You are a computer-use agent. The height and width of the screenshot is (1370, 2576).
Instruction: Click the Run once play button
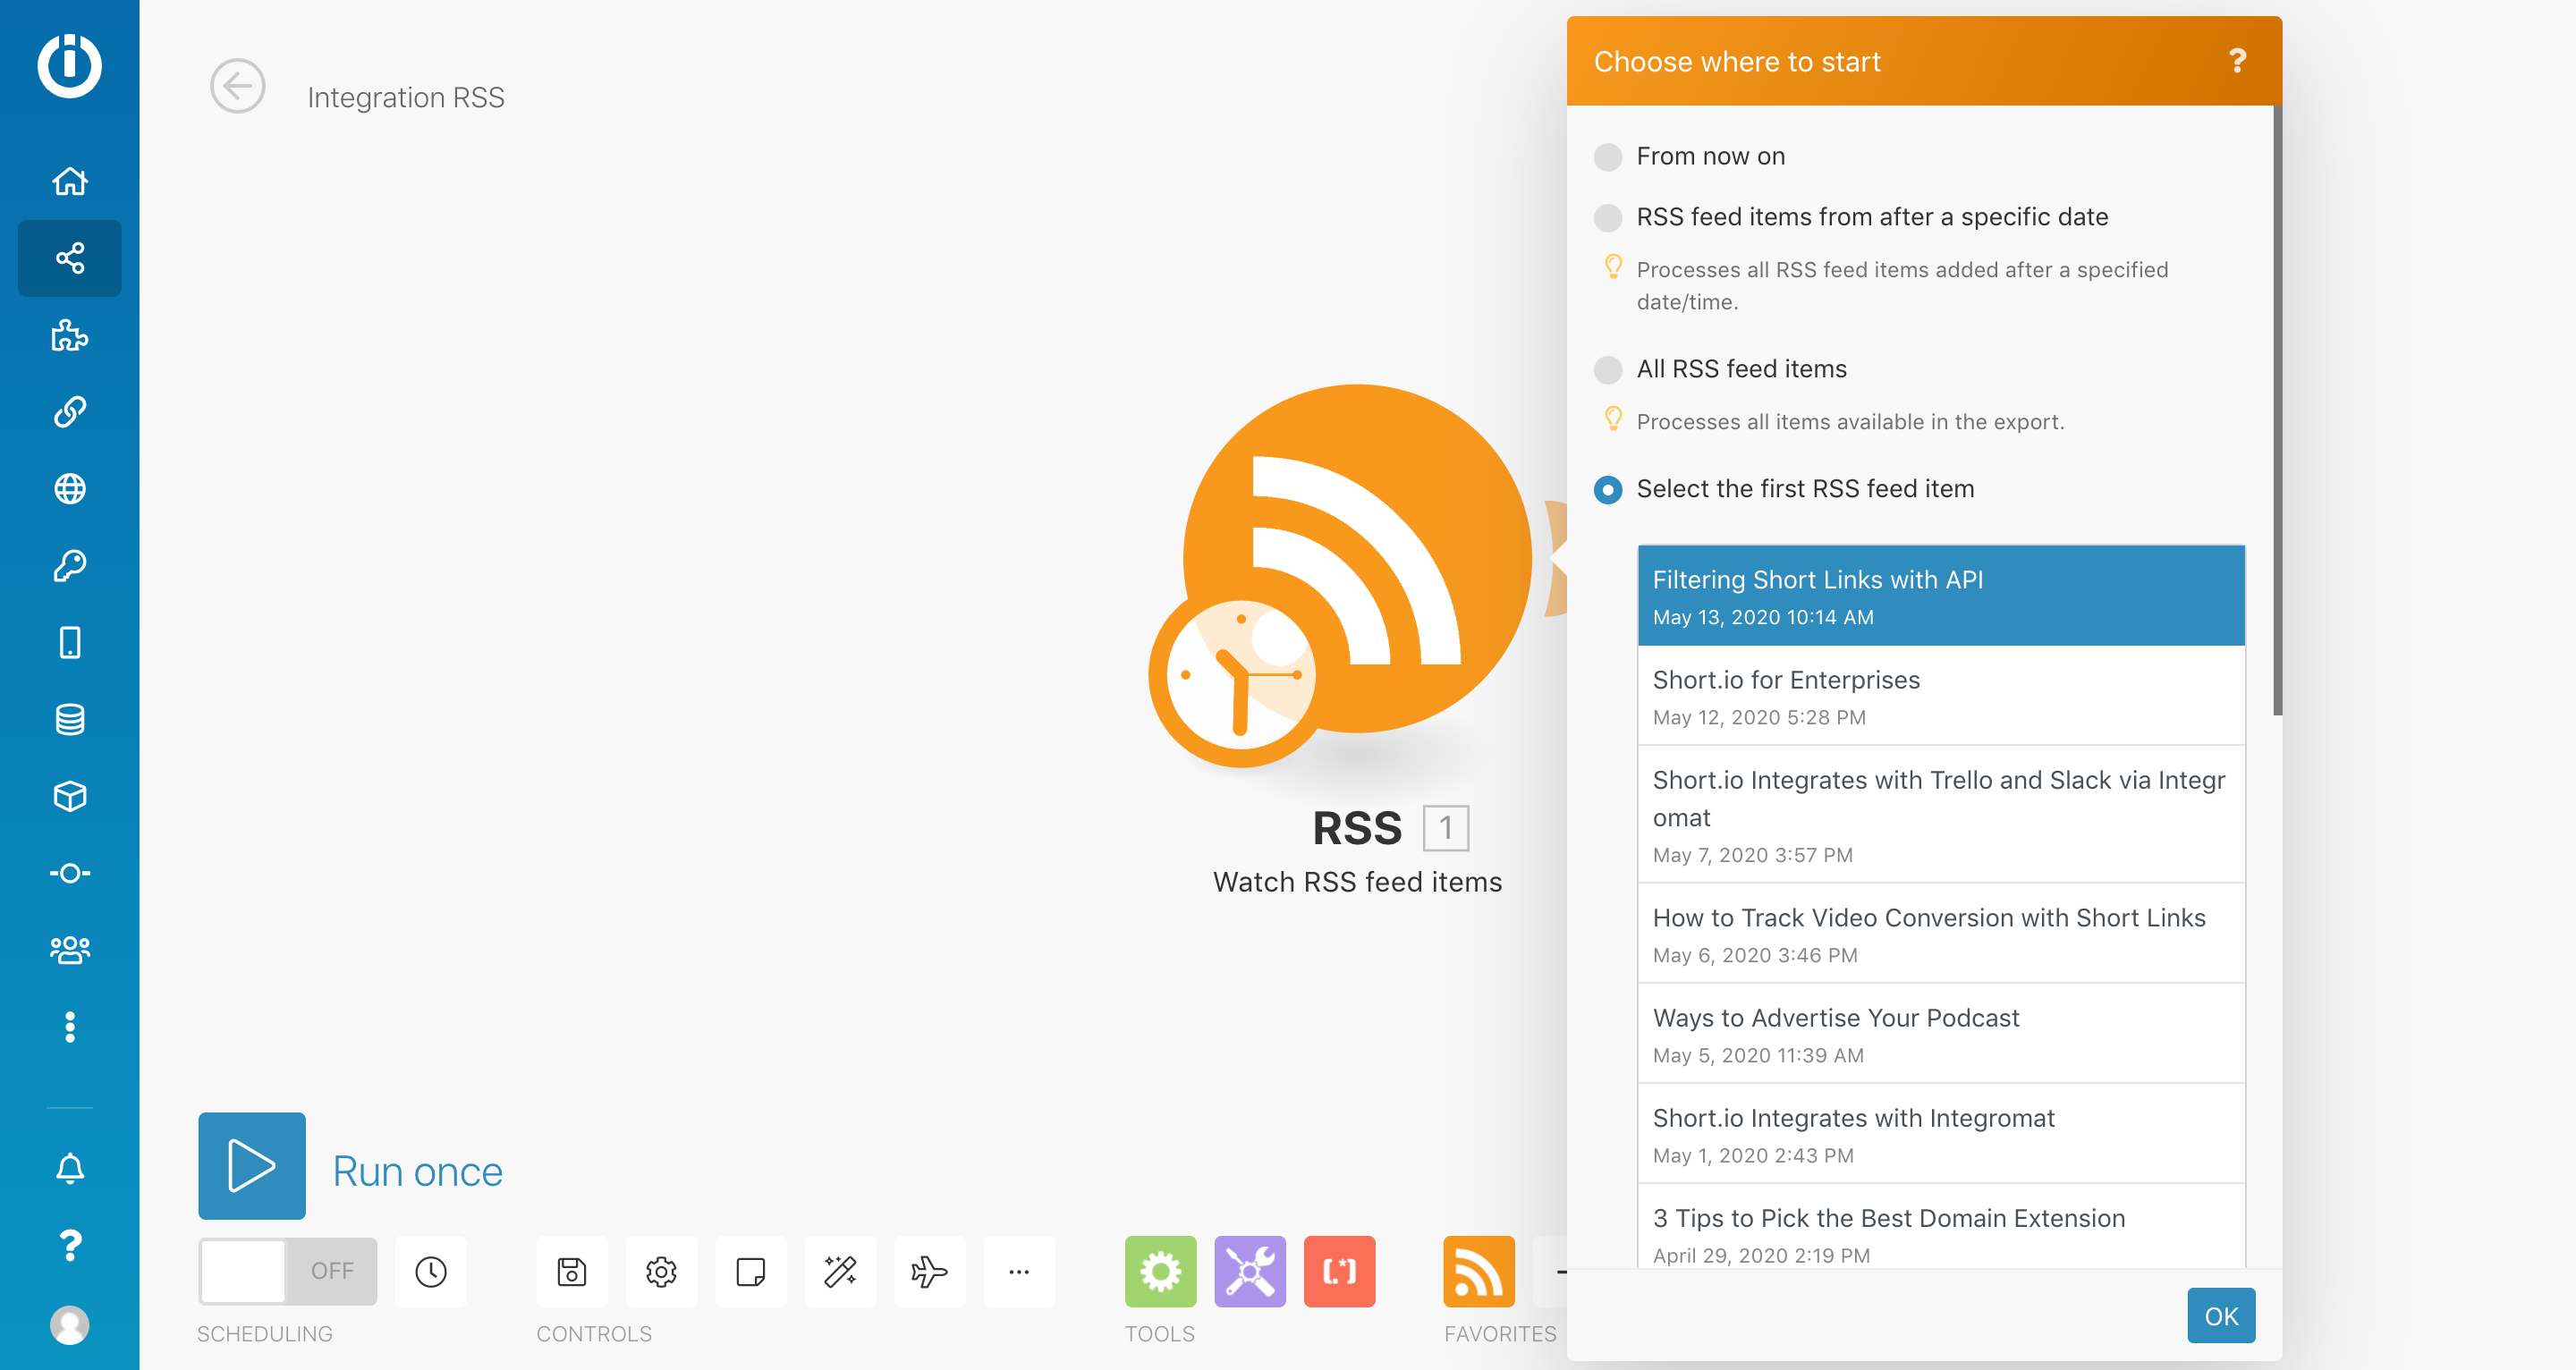[x=252, y=1166]
